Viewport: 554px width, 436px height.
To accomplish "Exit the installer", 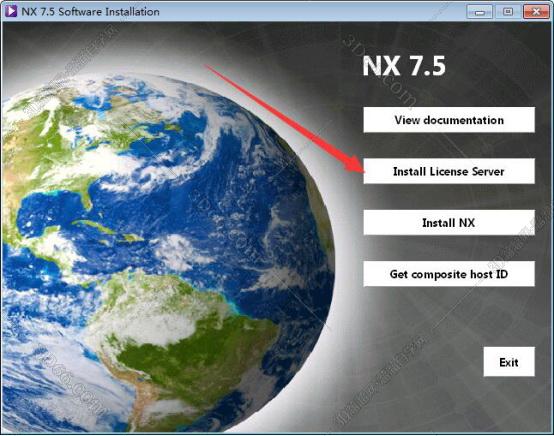I will point(509,362).
